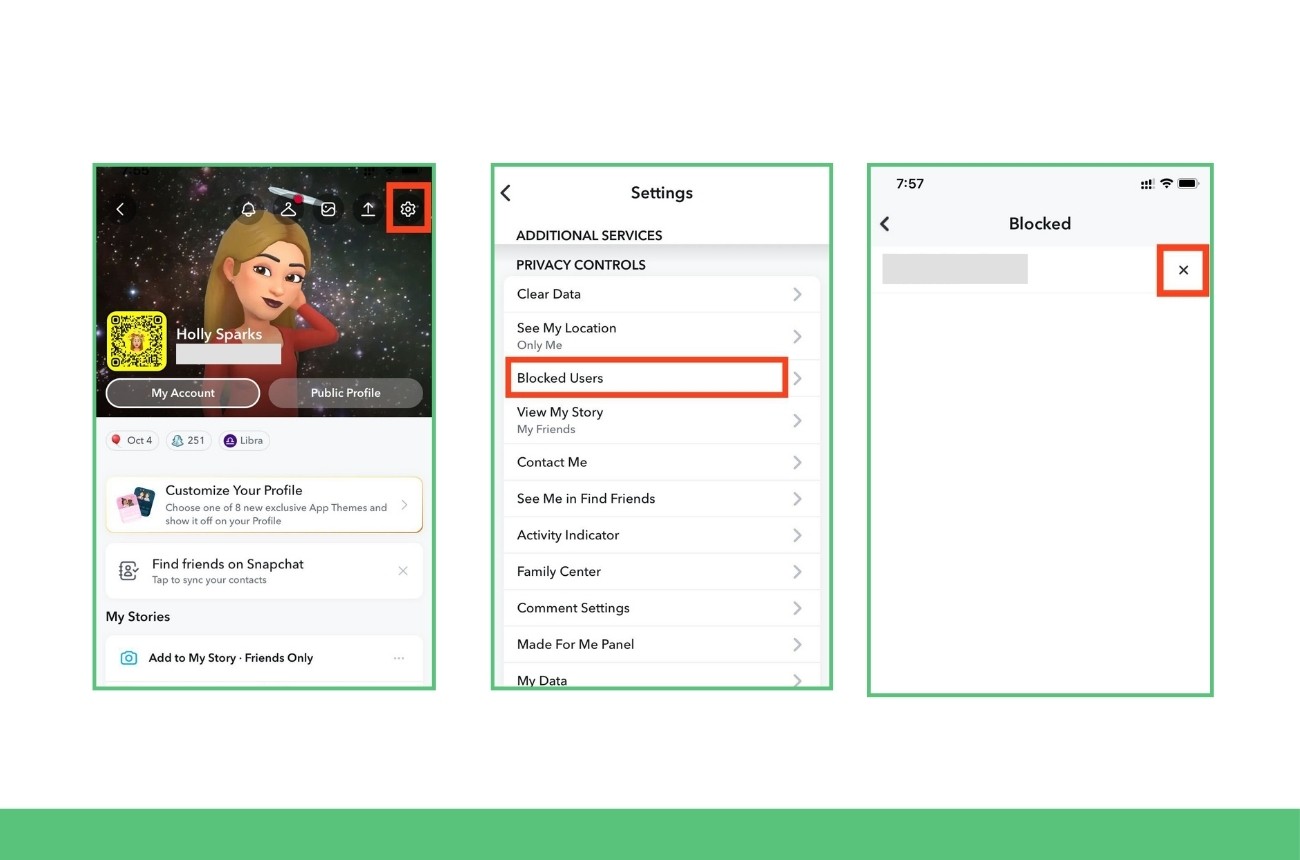1300x860 pixels.
Task: Open Add to My Story options dots
Action: [x=399, y=658]
